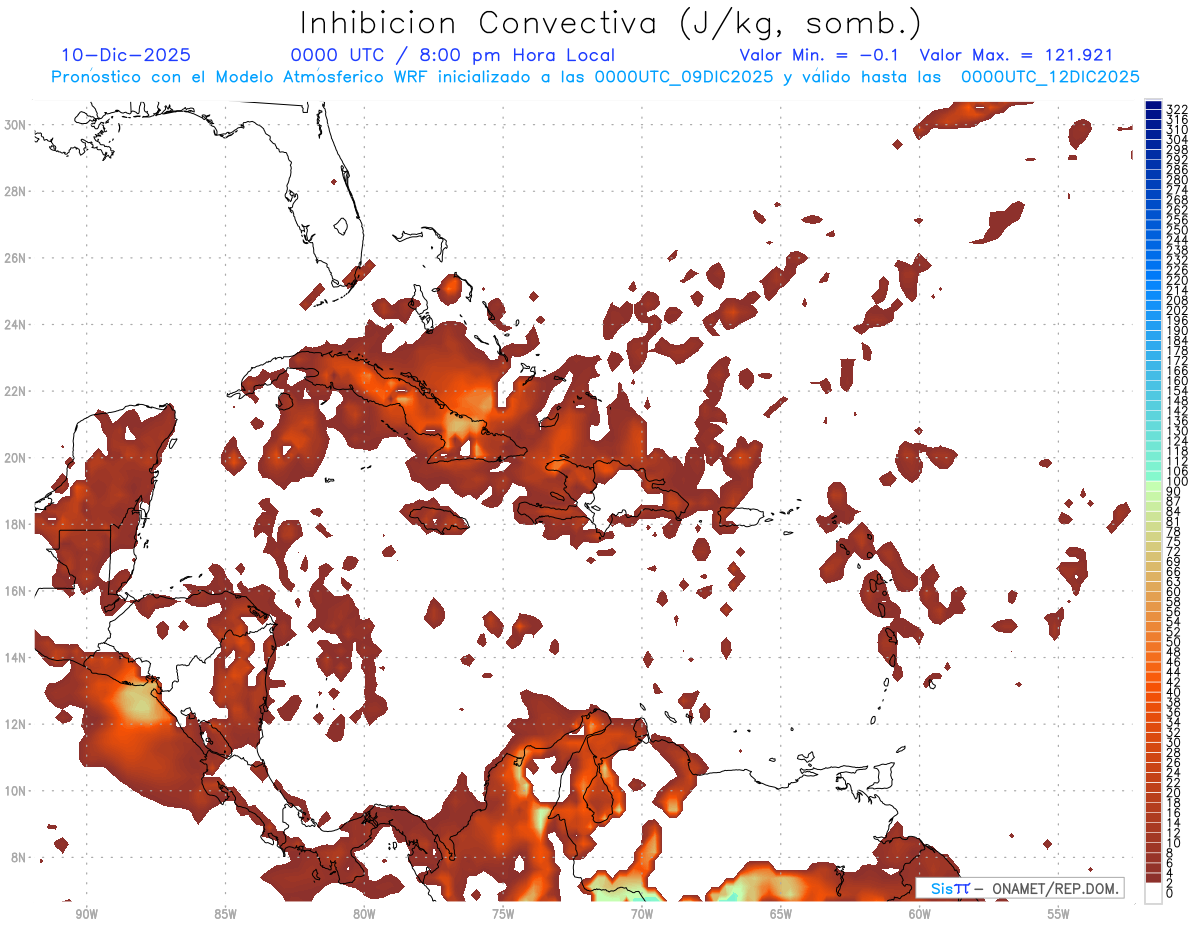Screen dimensions: 1200x927
Task: Click the "16N" latitude label
Action: 16,591
